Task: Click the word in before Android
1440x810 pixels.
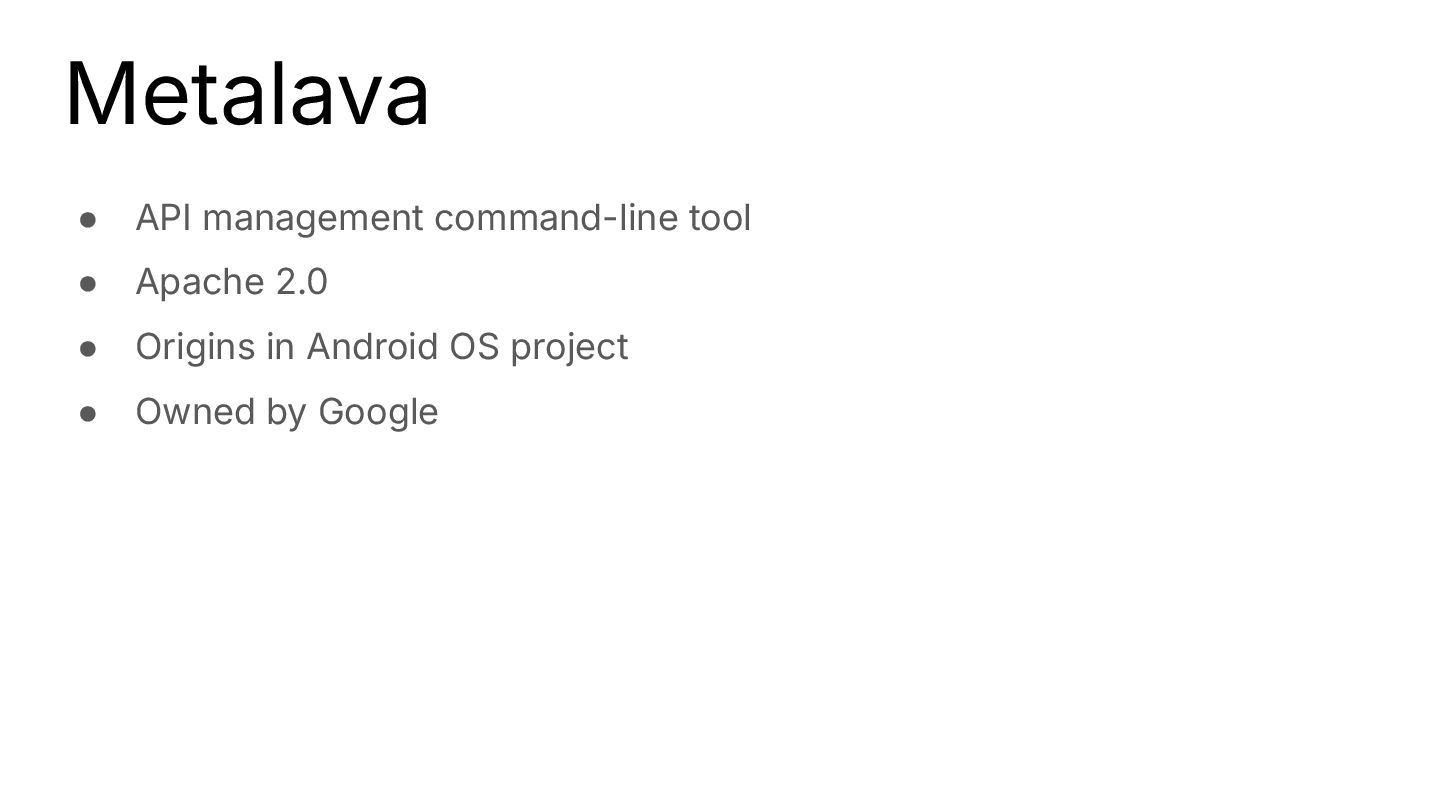Action: click(x=281, y=347)
